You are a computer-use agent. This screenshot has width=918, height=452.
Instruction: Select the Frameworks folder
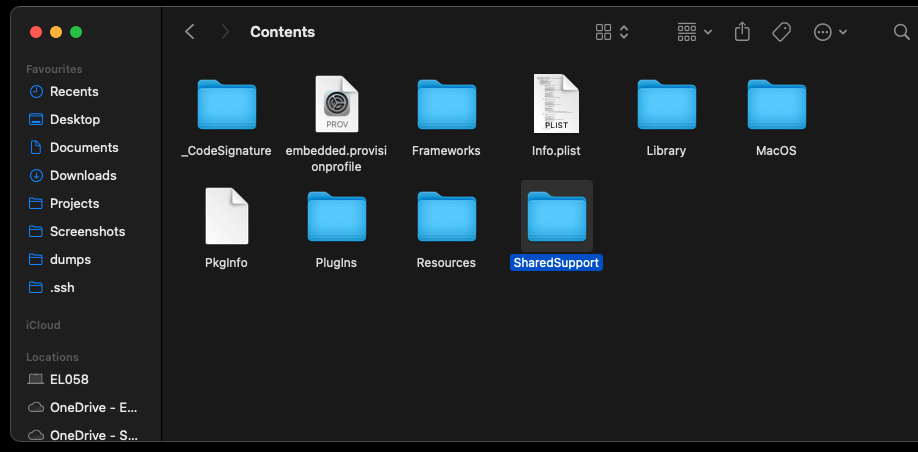446,105
